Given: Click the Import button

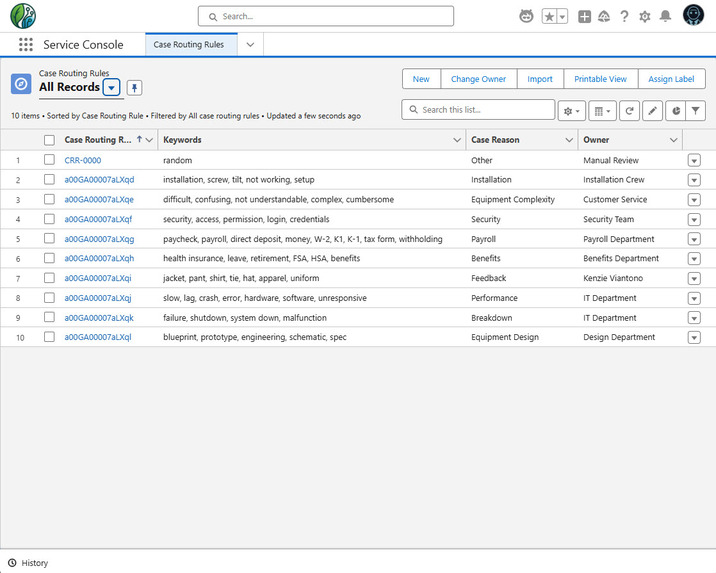Looking at the screenshot, I should click(540, 79).
